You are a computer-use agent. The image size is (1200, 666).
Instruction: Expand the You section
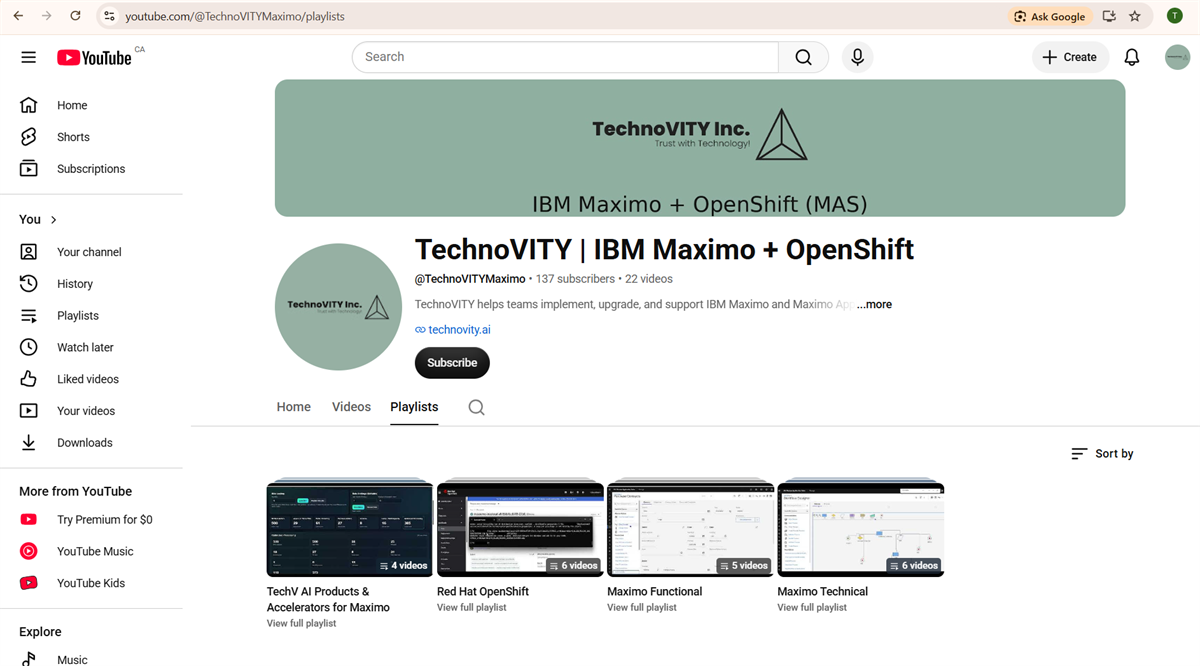tap(38, 219)
